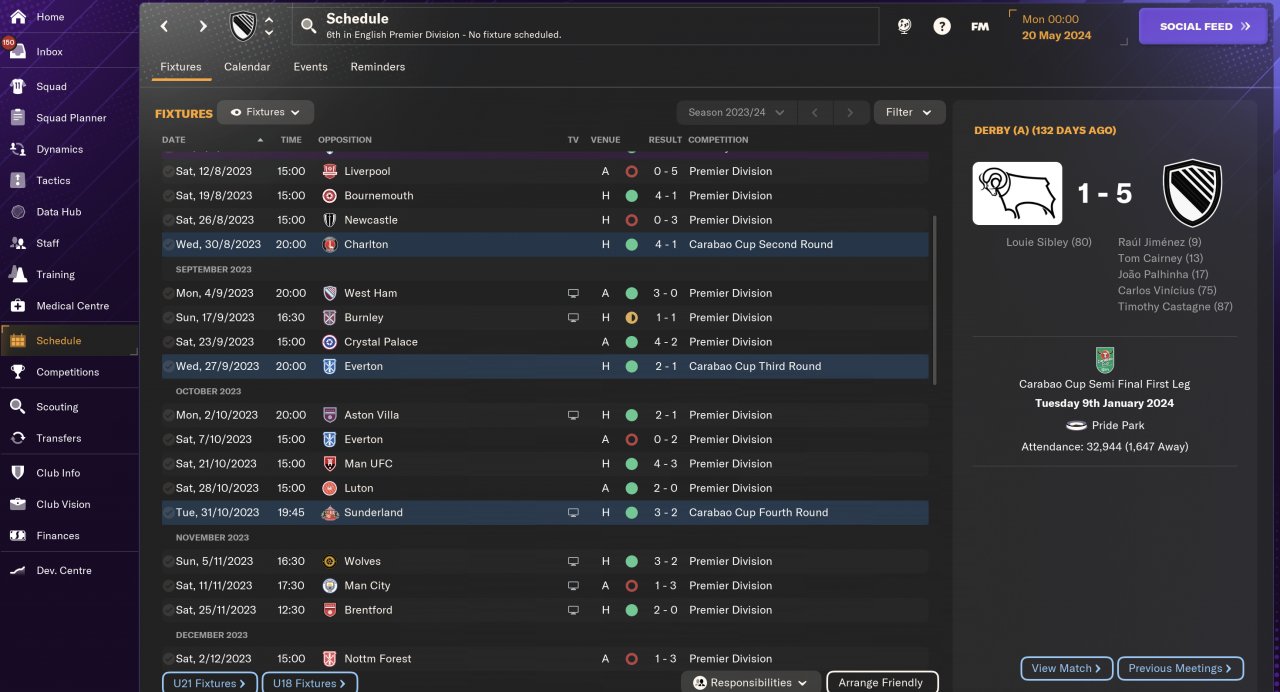Screen dimensions: 1280x692
Task: Click the fixtures list vertical scrollbar
Action: coord(935,300)
